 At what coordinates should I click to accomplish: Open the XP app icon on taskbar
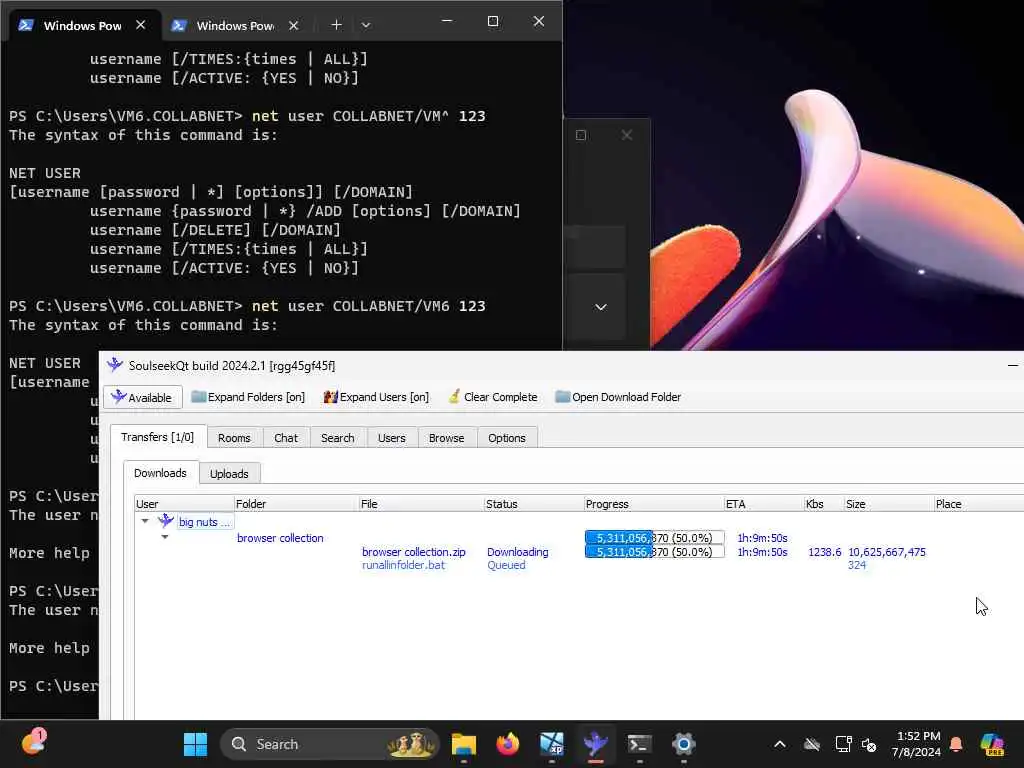[552, 744]
